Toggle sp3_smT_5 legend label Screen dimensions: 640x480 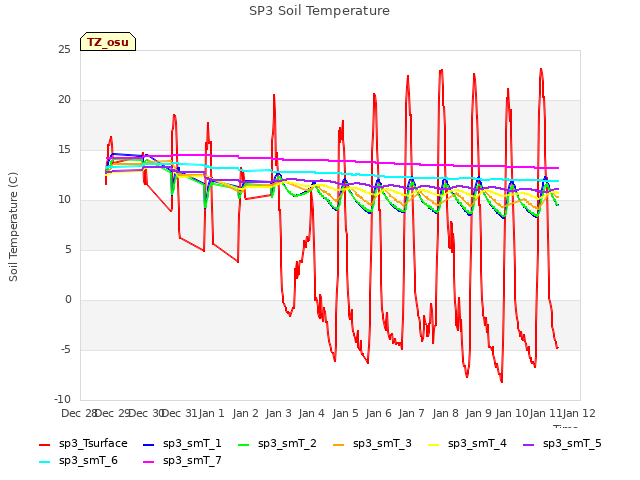tap(572, 443)
